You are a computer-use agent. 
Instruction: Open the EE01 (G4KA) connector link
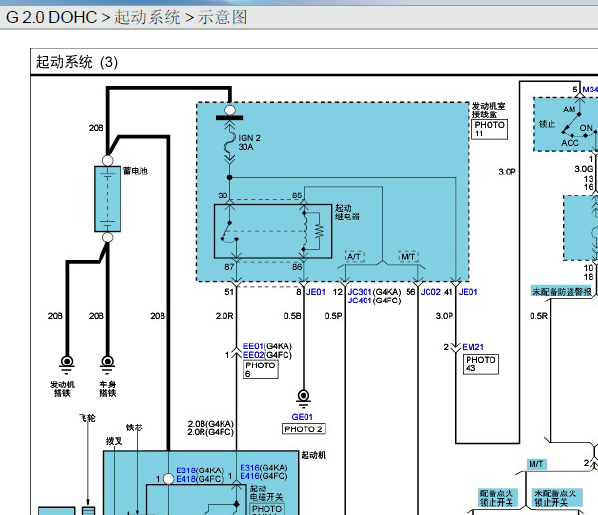253,346
